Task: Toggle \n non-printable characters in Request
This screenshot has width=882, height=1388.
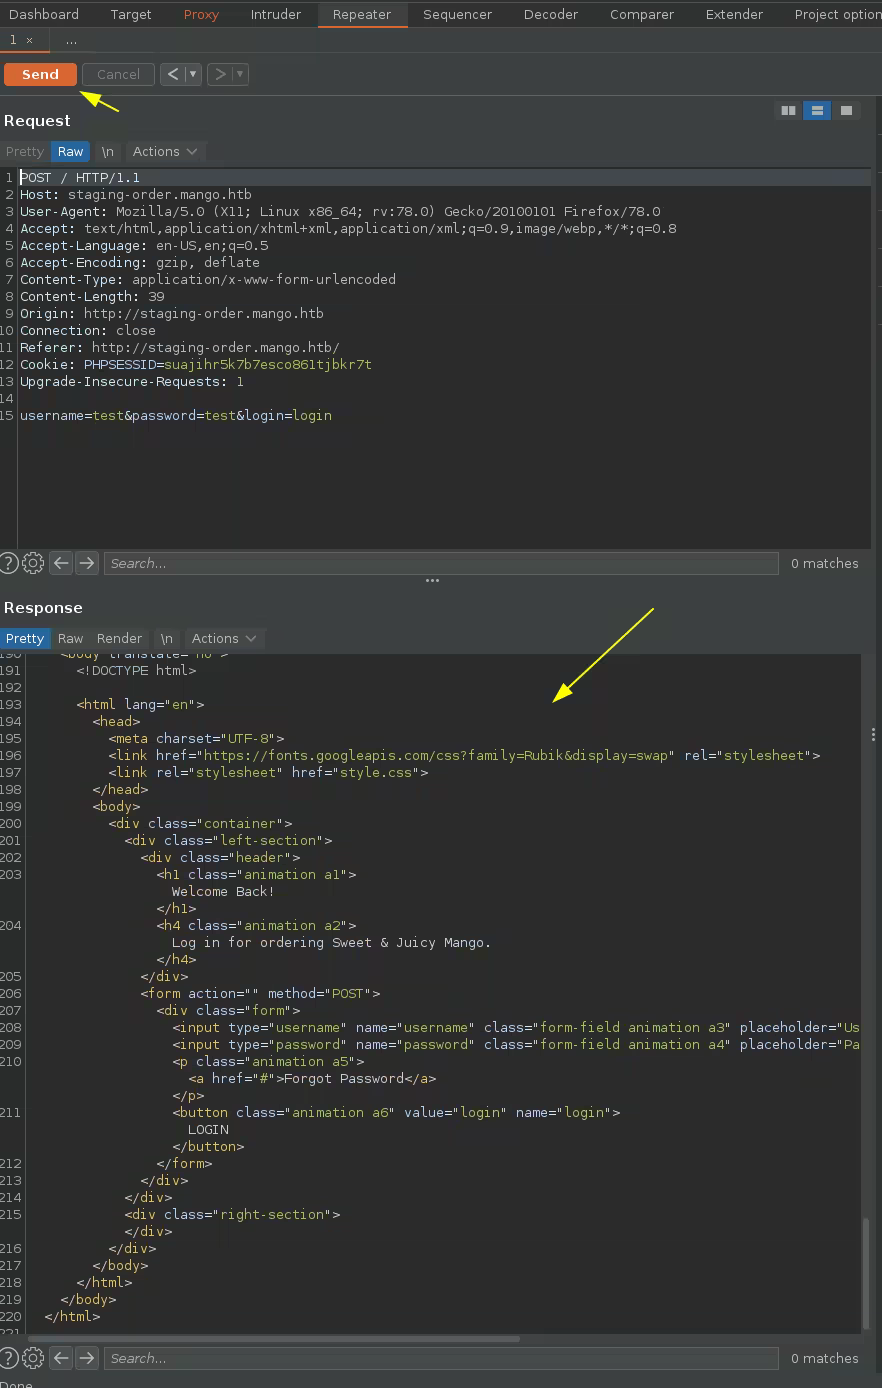Action: 107,152
